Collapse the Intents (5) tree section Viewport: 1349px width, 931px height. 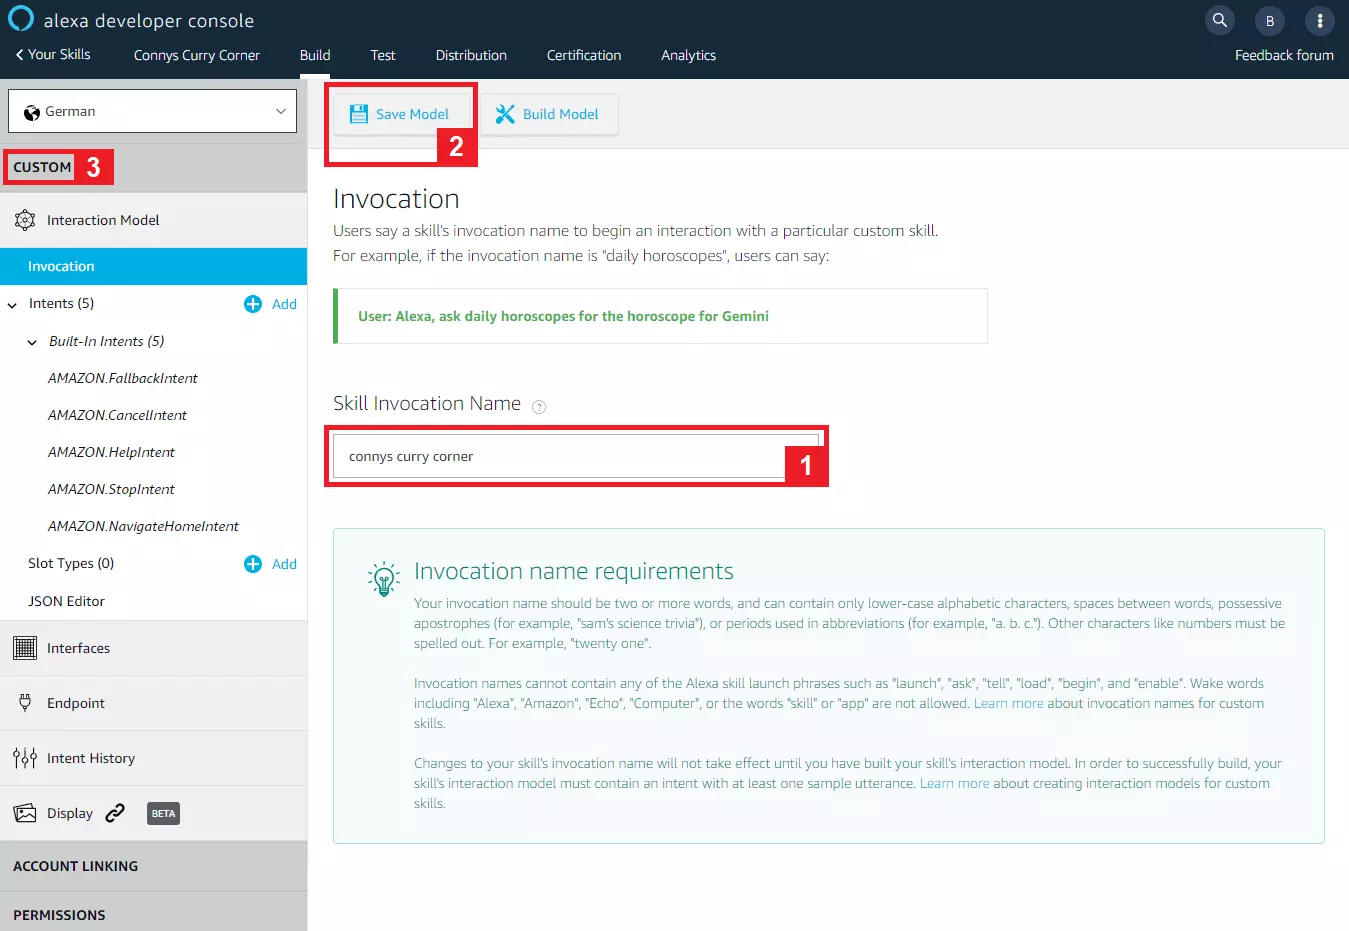click(12, 304)
